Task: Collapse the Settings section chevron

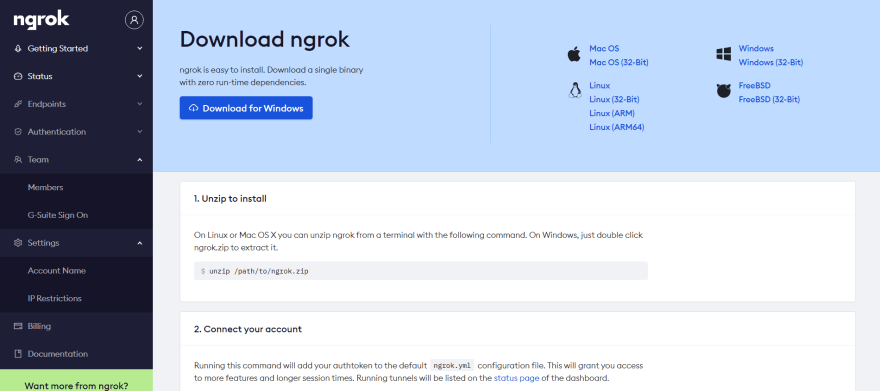Action: pyautogui.click(x=140, y=243)
